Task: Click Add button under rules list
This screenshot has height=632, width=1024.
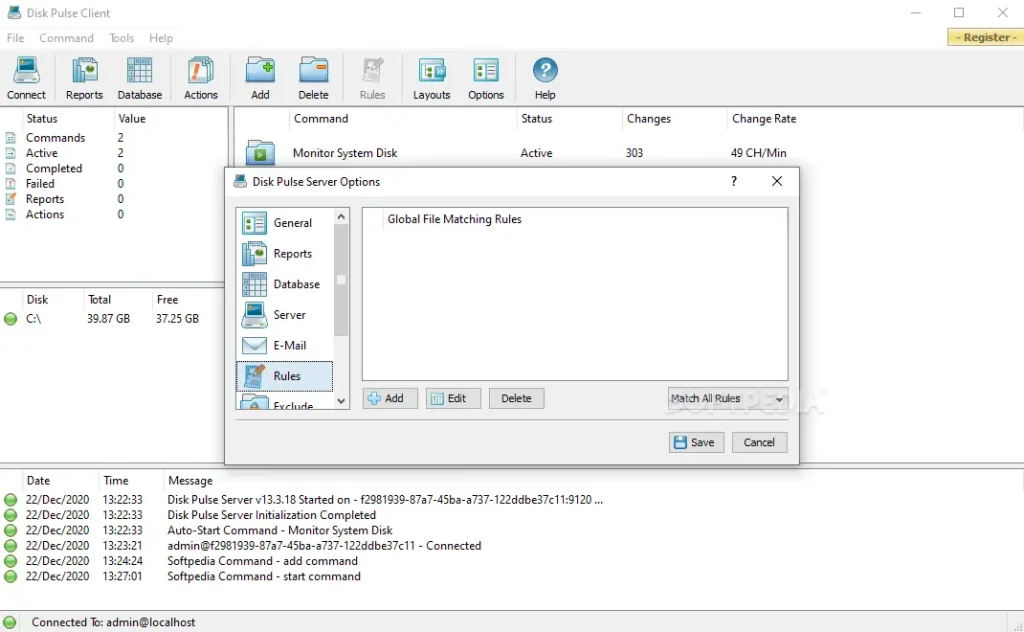Action: pos(390,398)
